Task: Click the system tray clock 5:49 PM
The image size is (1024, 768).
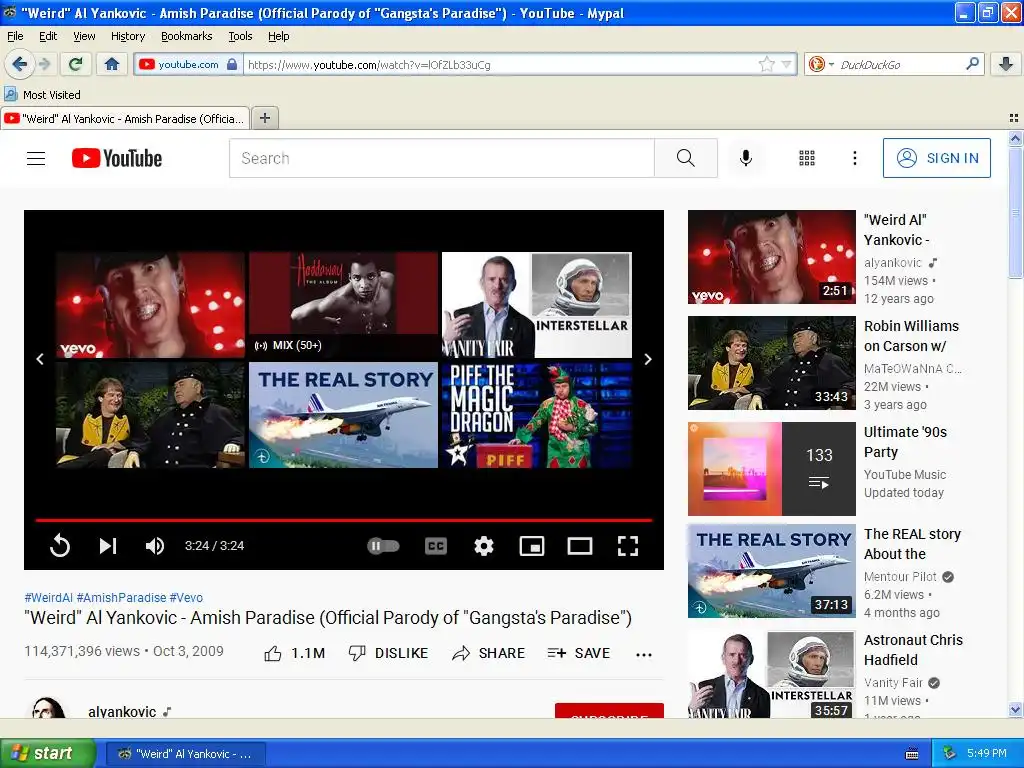Action: (x=987, y=753)
